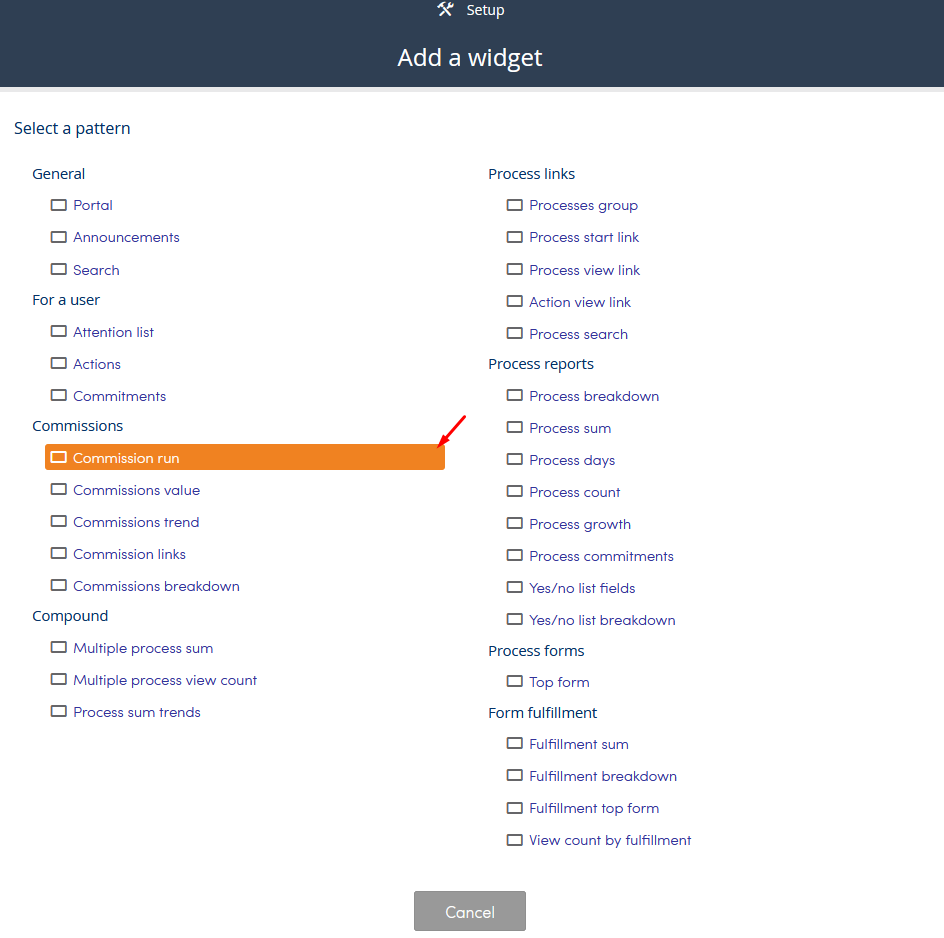Select the Search widget pattern
The height and width of the screenshot is (938, 944).
coord(96,270)
